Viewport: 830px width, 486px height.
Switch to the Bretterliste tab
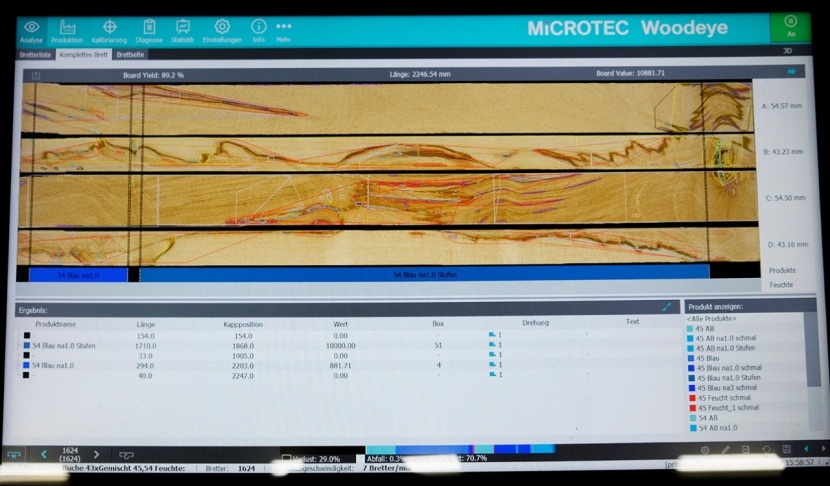tap(36, 55)
